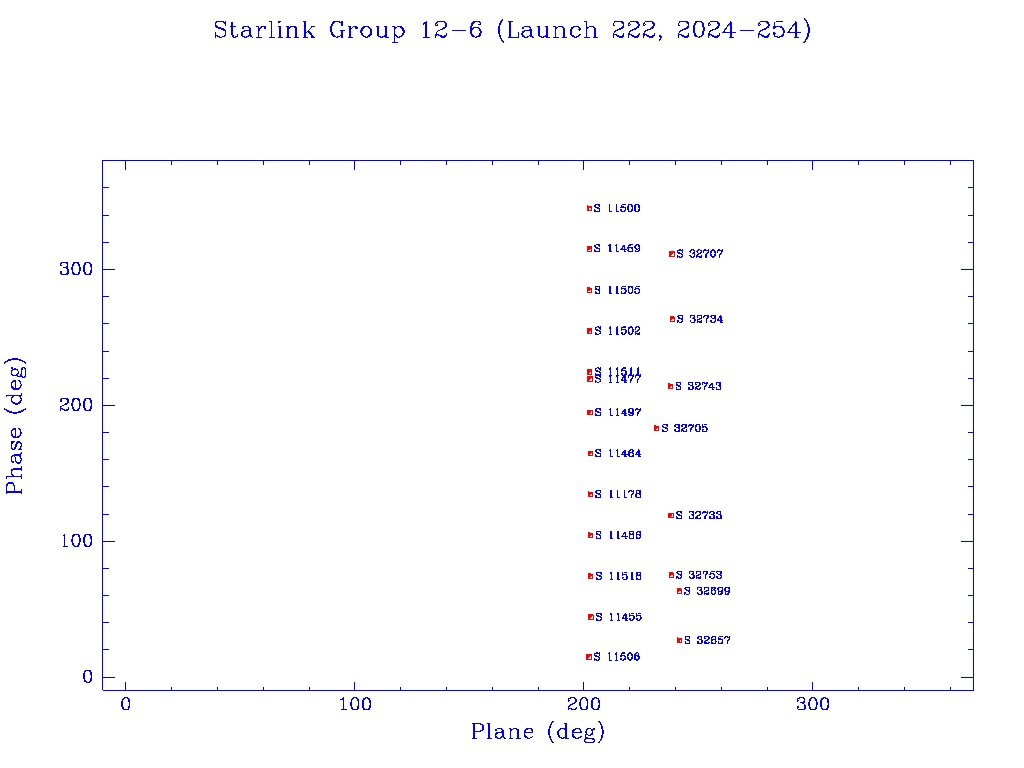Select the S 11455 satellite label
This screenshot has height=768, width=1024.
(x=618, y=617)
